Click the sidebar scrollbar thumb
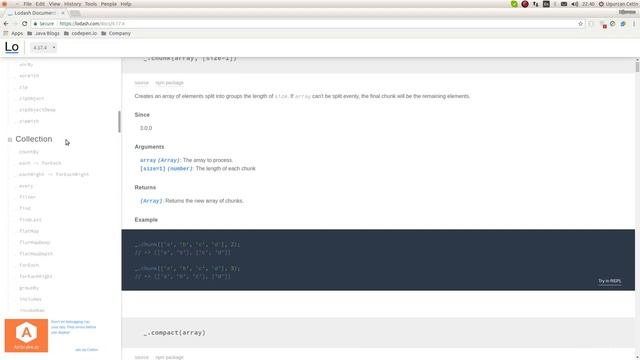This screenshot has width=640, height=360. (x=119, y=122)
